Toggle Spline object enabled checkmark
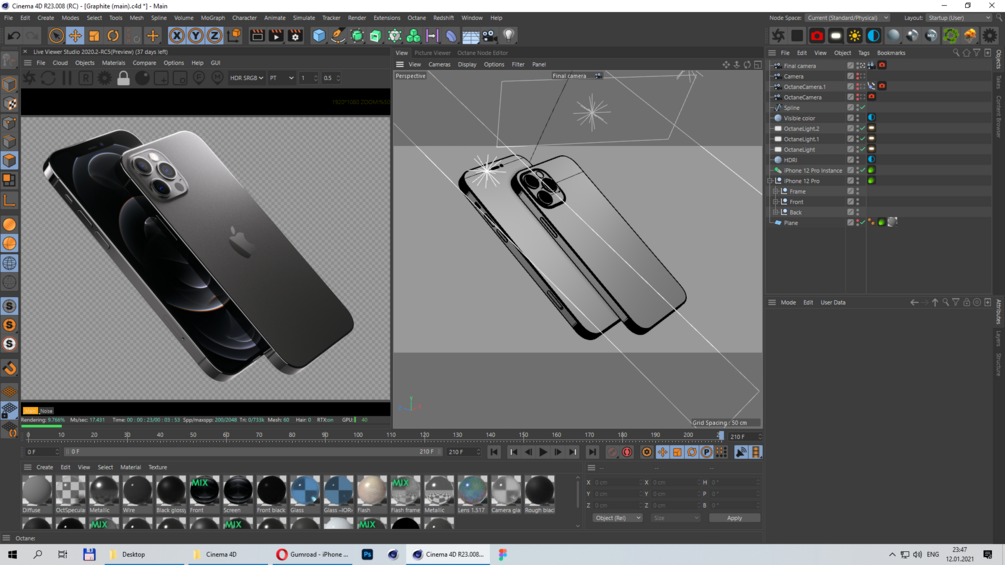1005x565 pixels. tap(863, 108)
